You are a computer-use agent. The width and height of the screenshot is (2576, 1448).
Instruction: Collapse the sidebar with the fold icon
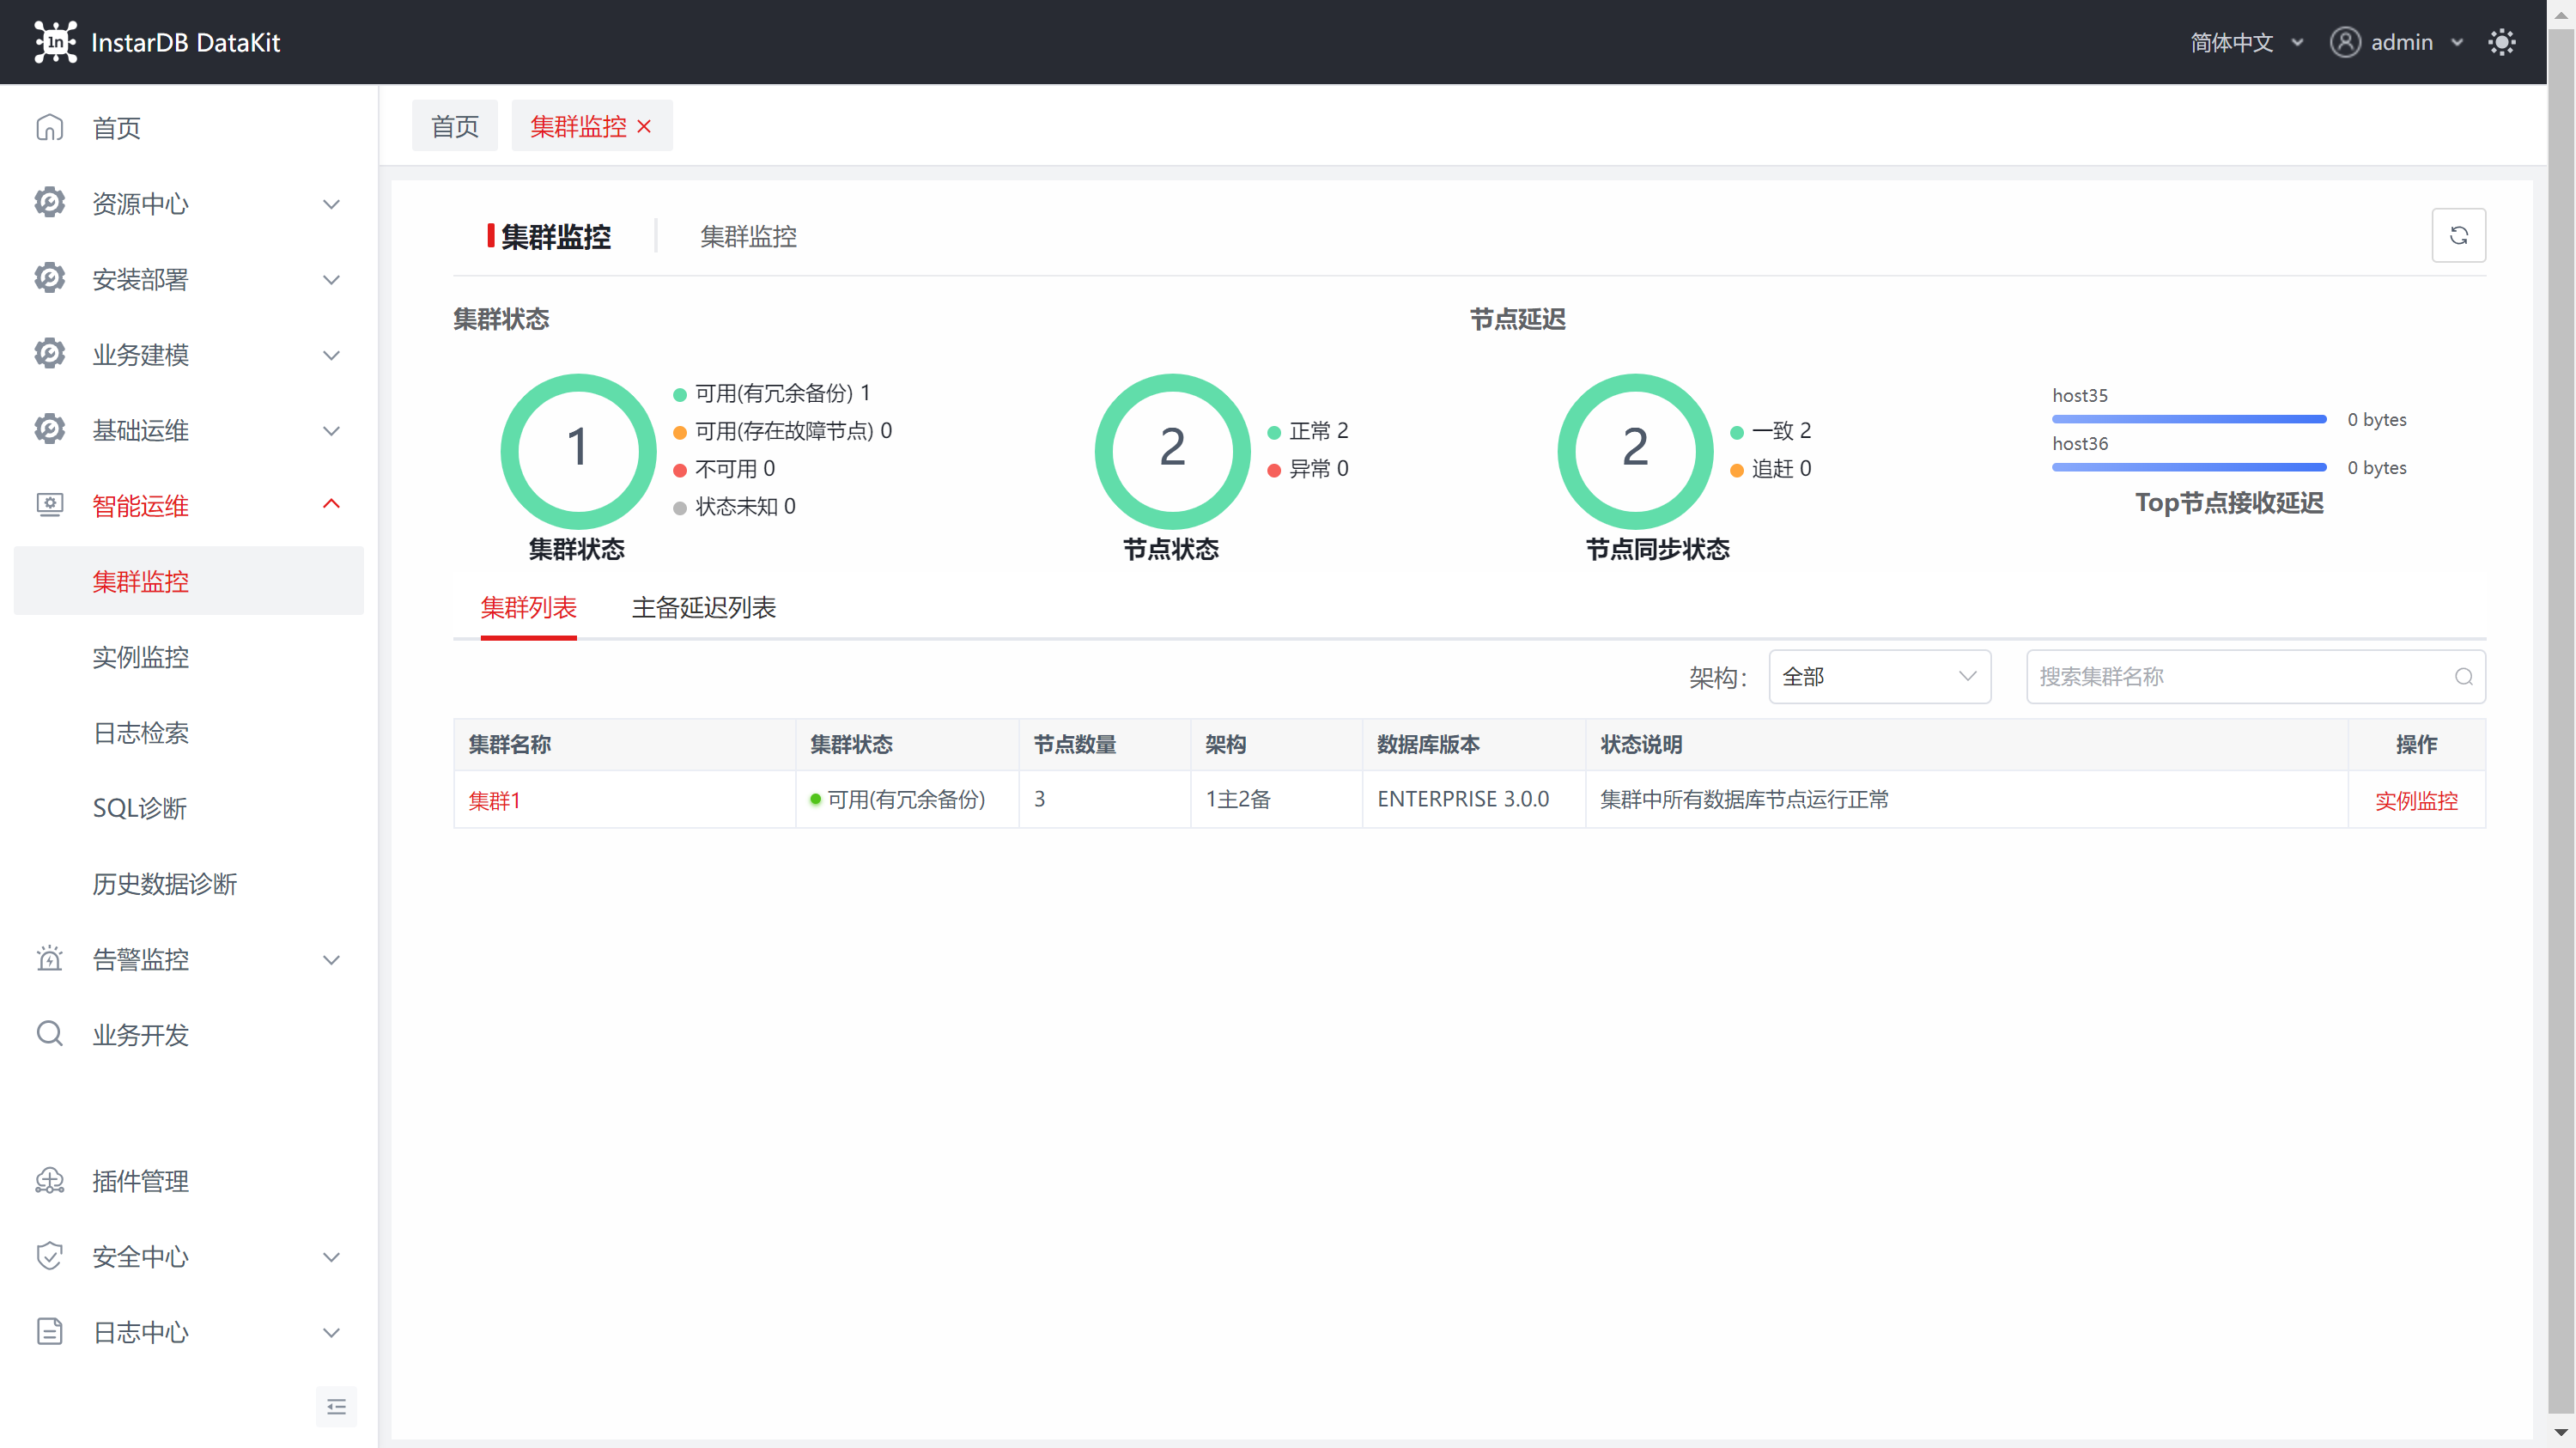336,1407
